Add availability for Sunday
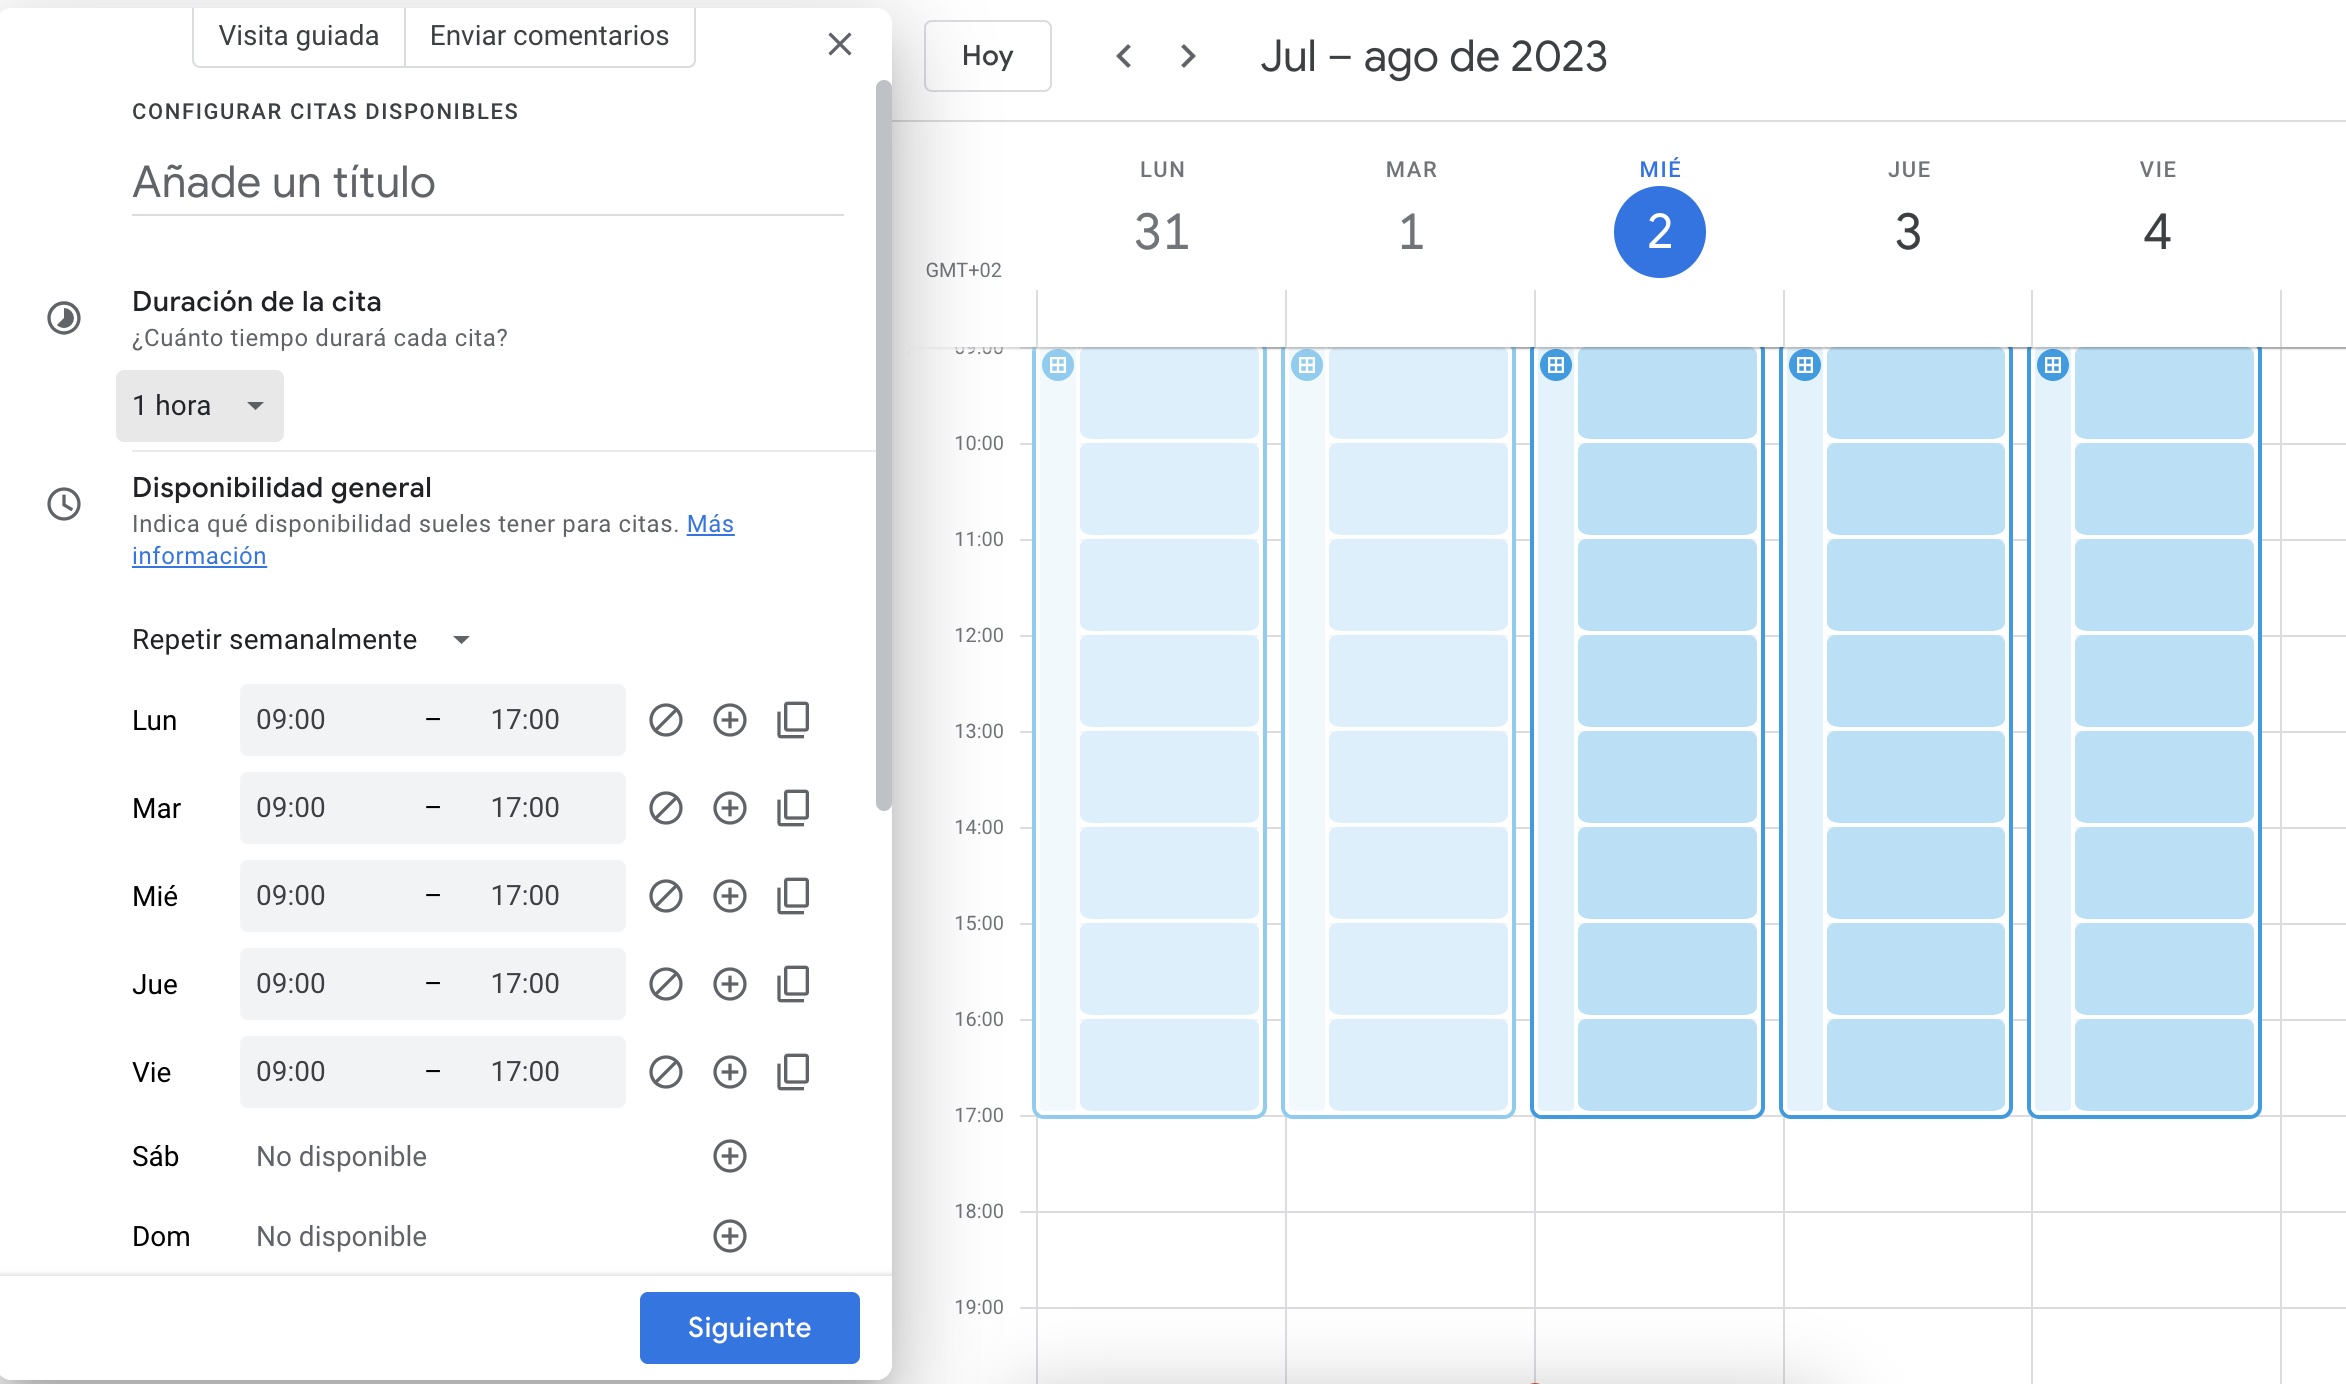Image resolution: width=2346 pixels, height=1384 pixels. tap(729, 1236)
